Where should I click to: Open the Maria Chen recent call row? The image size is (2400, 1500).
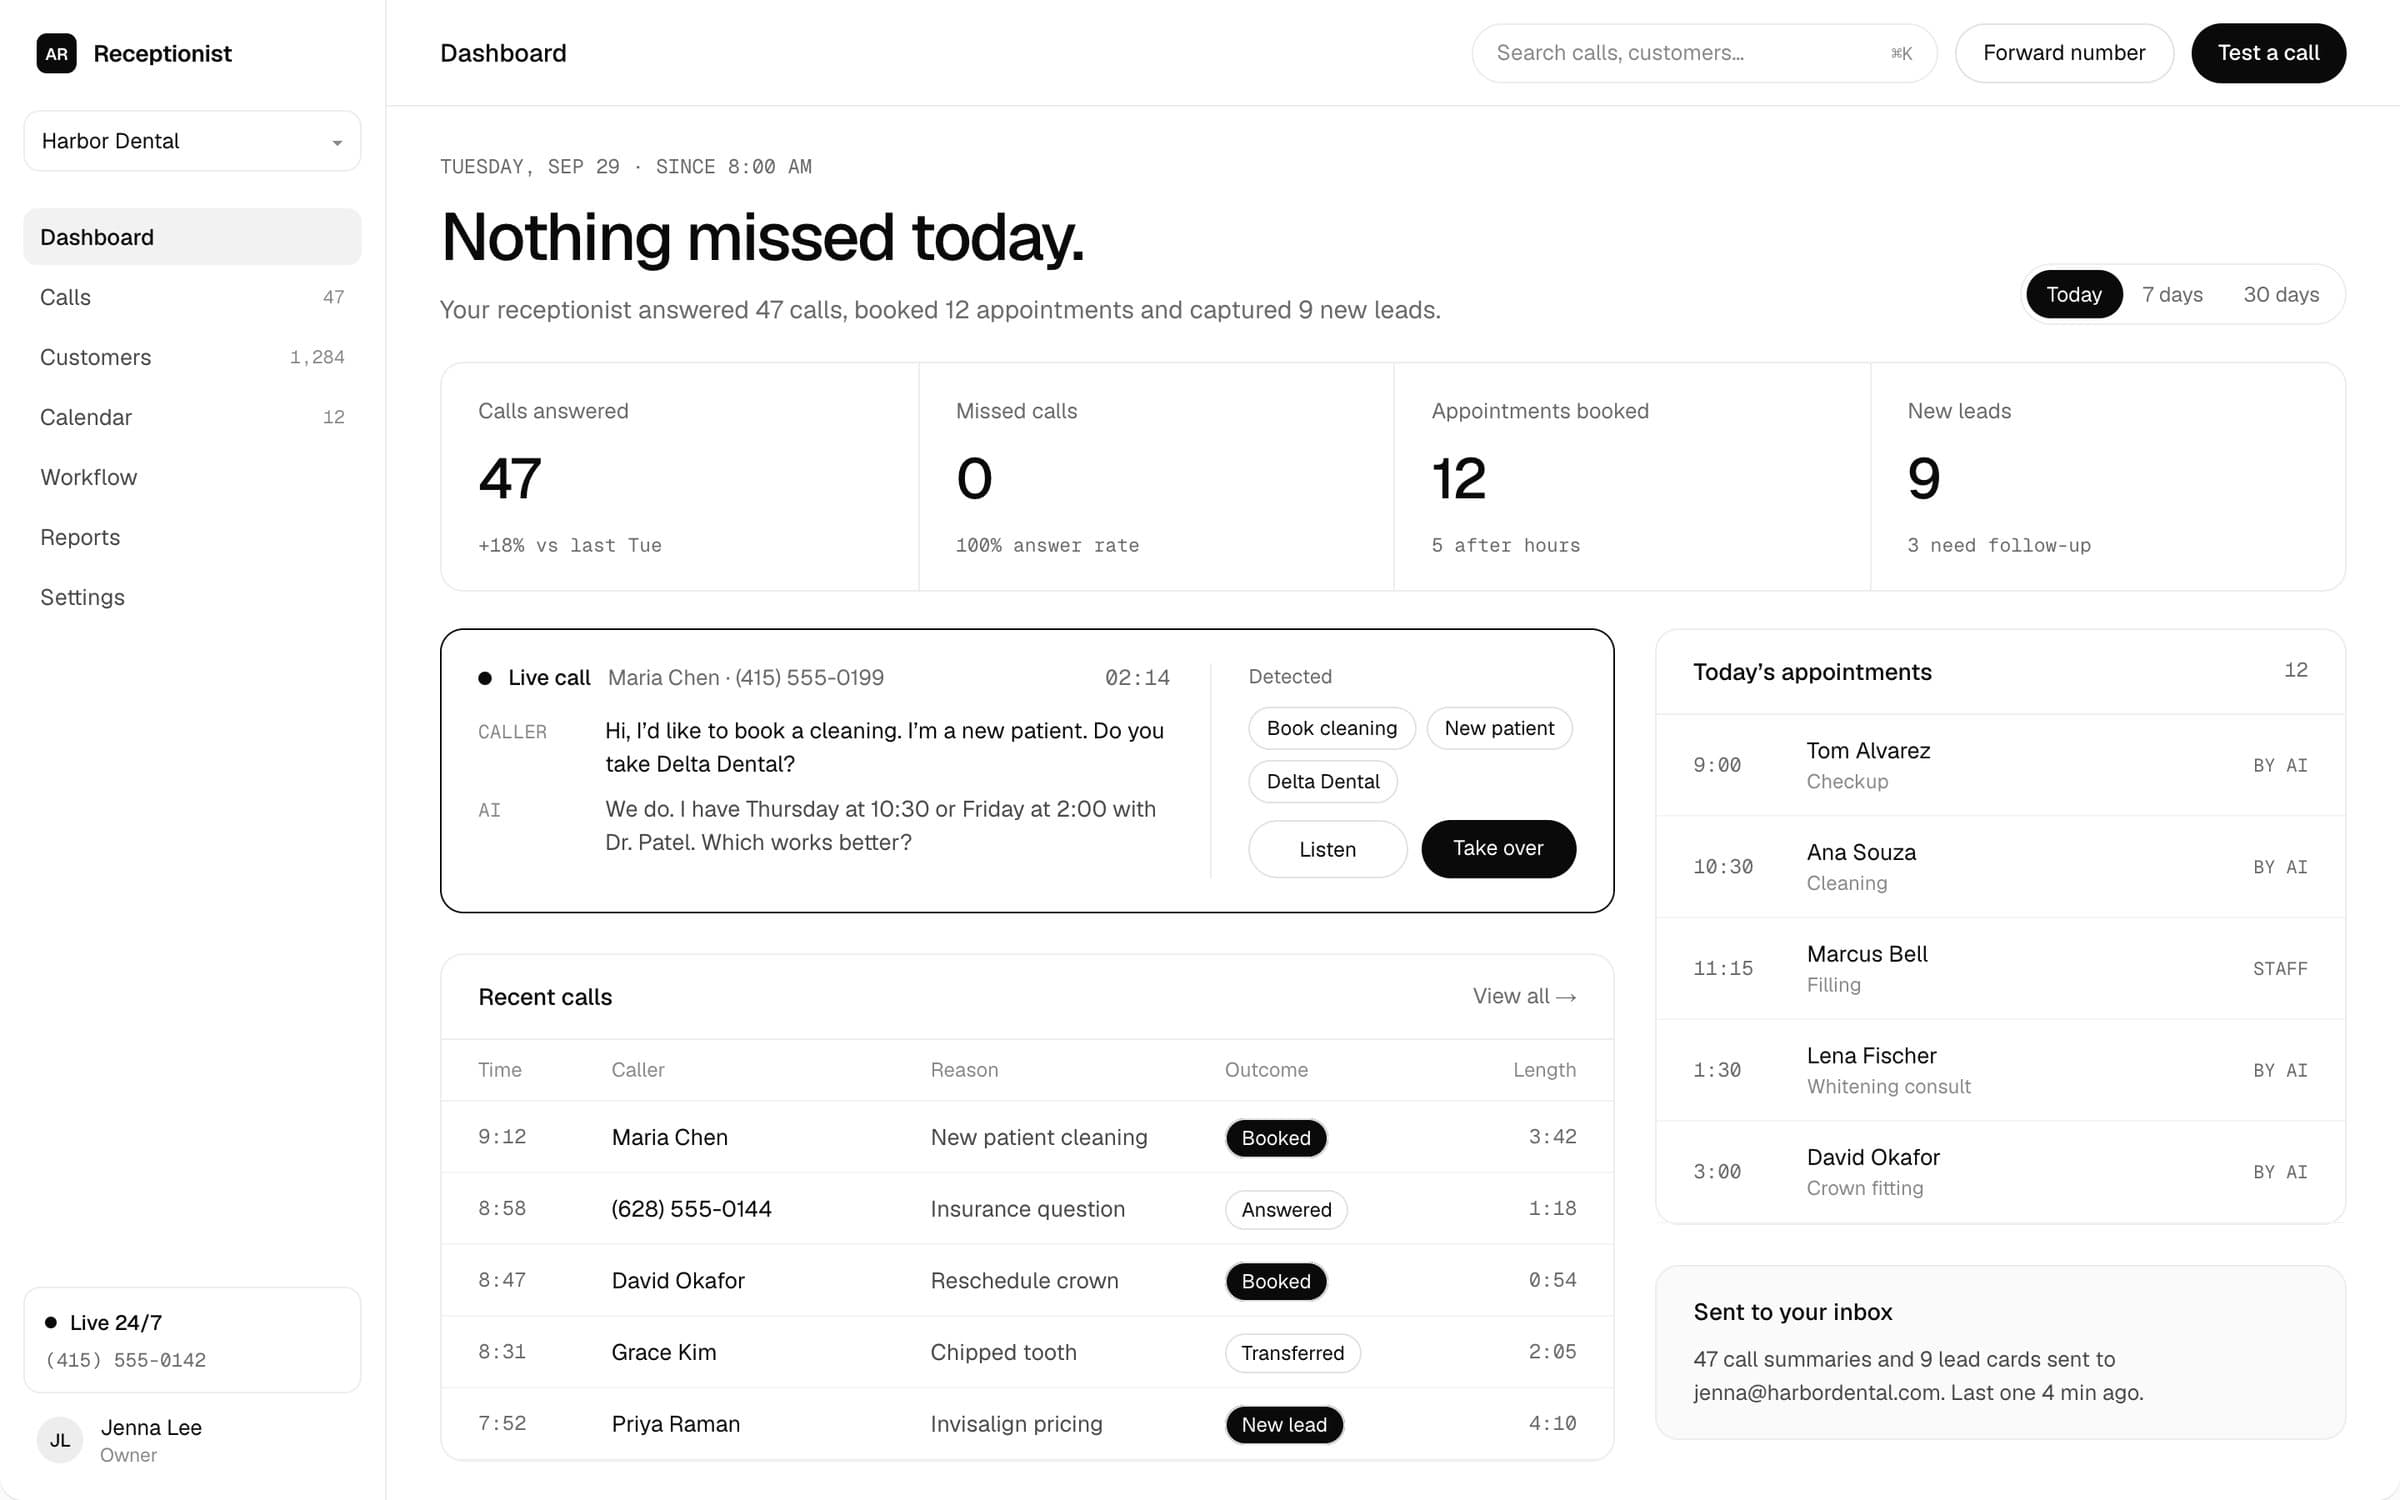click(x=1027, y=1137)
